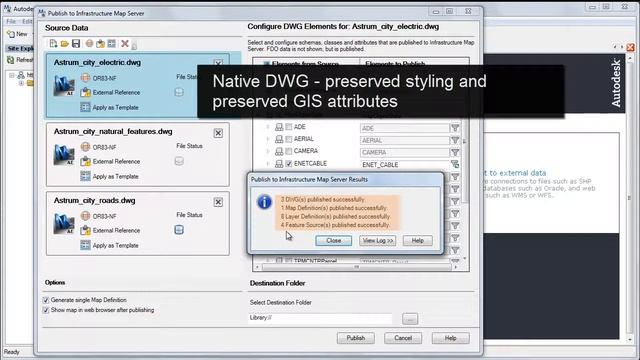Click file status icon for Astrum_city_natural_features.dwg
This screenshot has width=640, height=360.
click(x=179, y=161)
